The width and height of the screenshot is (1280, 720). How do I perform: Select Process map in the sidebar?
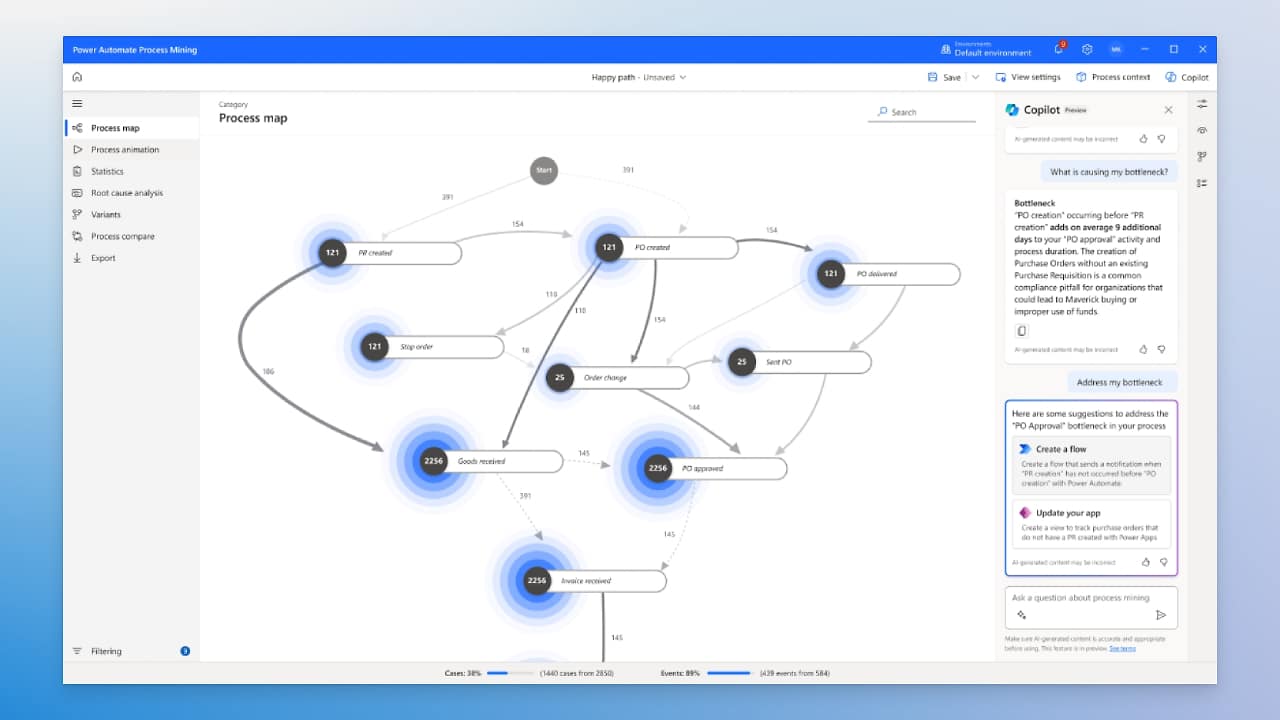(x=132, y=128)
